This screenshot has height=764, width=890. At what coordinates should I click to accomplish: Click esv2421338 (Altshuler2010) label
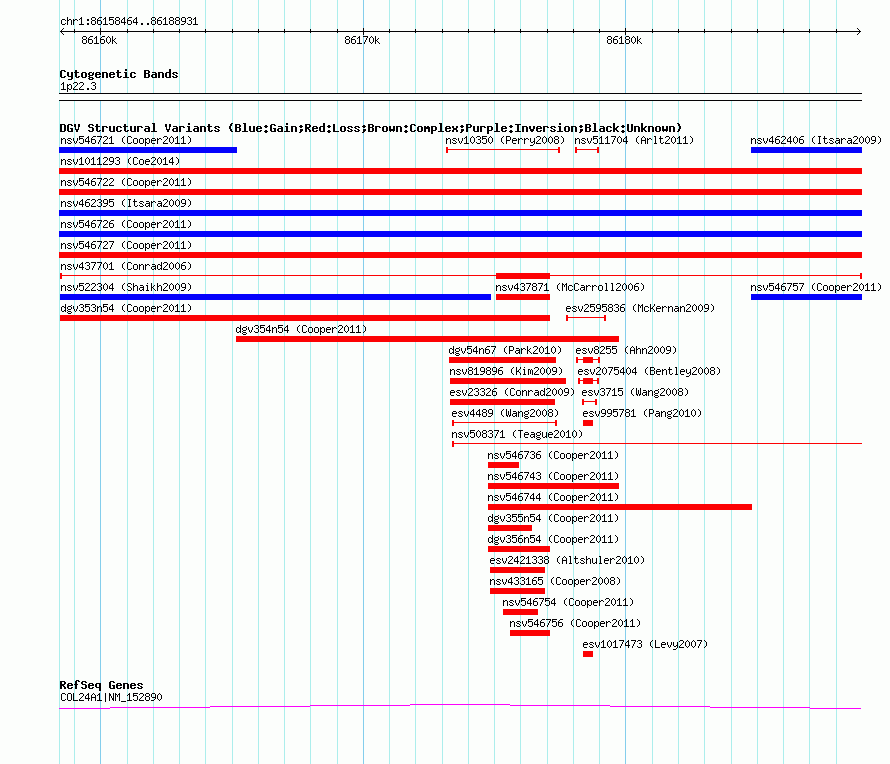(567, 560)
